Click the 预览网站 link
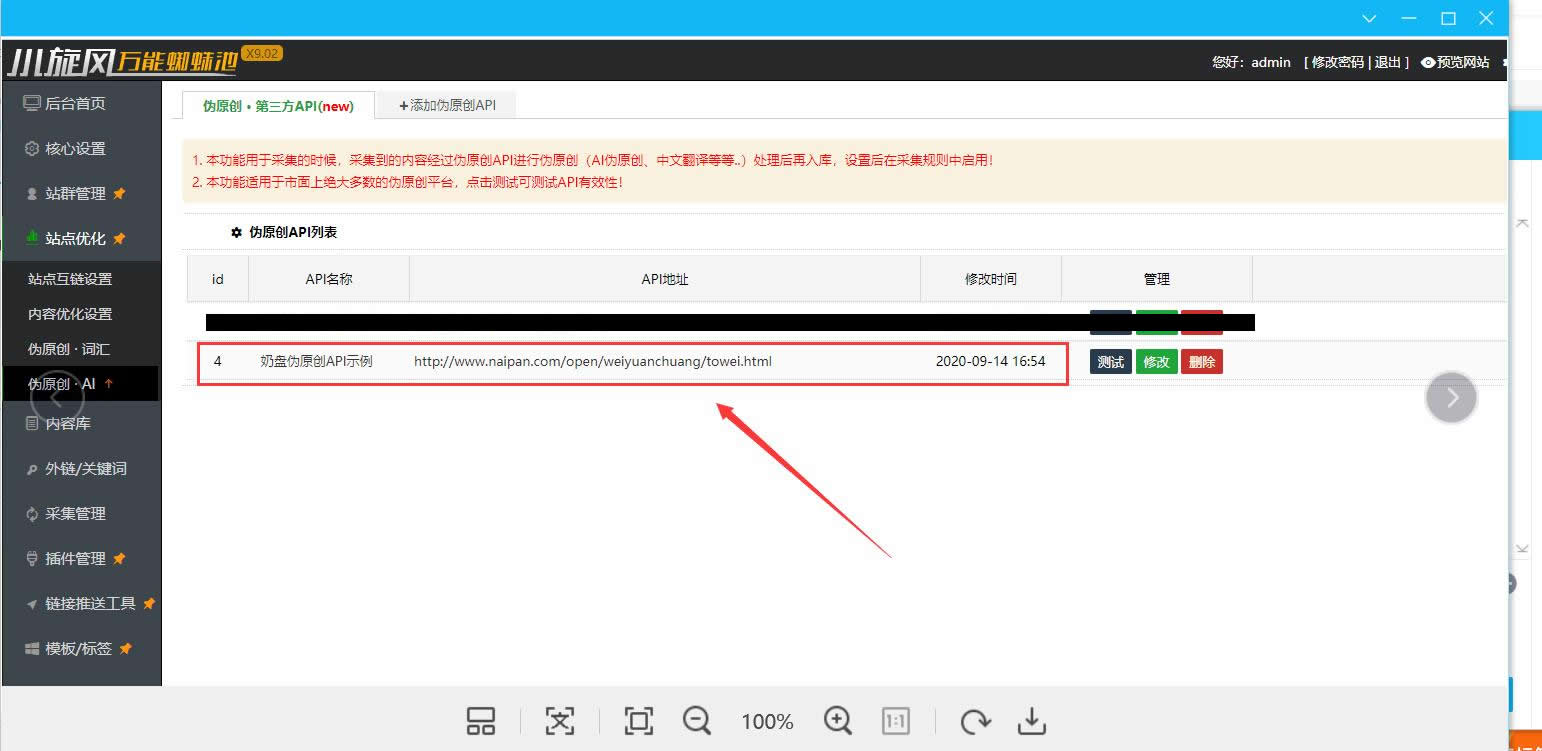The image size is (1542, 751). [1456, 62]
